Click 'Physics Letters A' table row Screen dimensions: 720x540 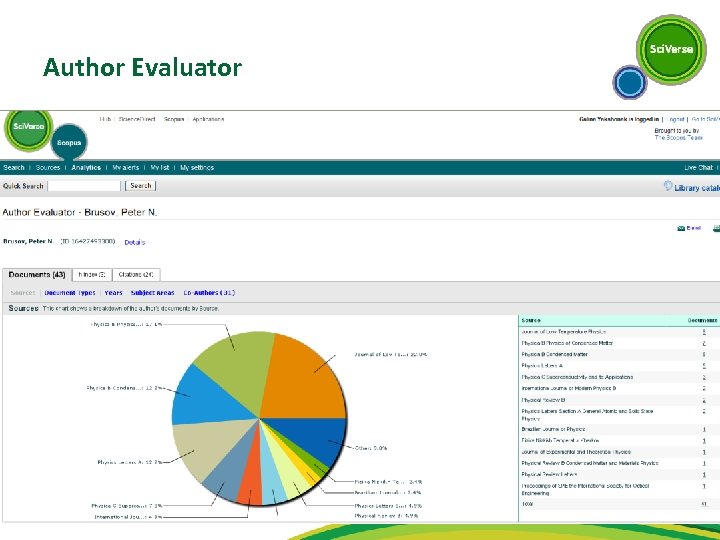619,366
